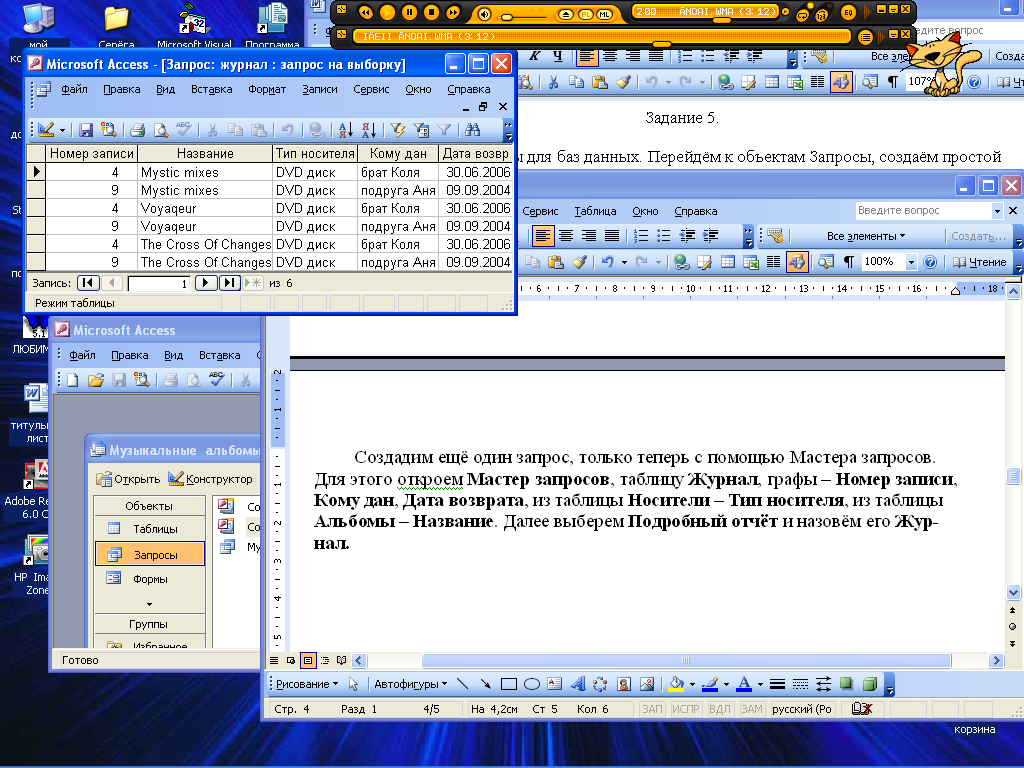Insert diagram from Drawing toolbar
The width and height of the screenshot is (1024, 768).
coord(600,684)
